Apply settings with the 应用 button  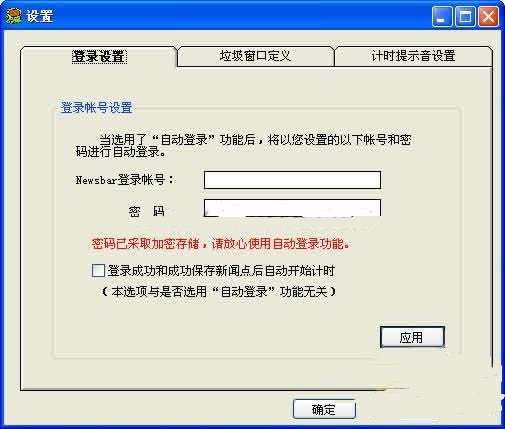[x=412, y=337]
